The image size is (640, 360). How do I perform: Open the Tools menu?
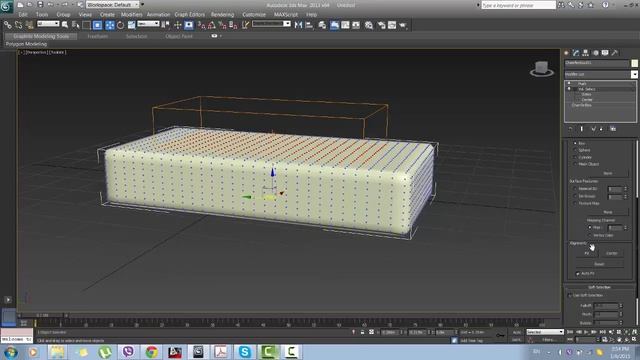coord(42,14)
